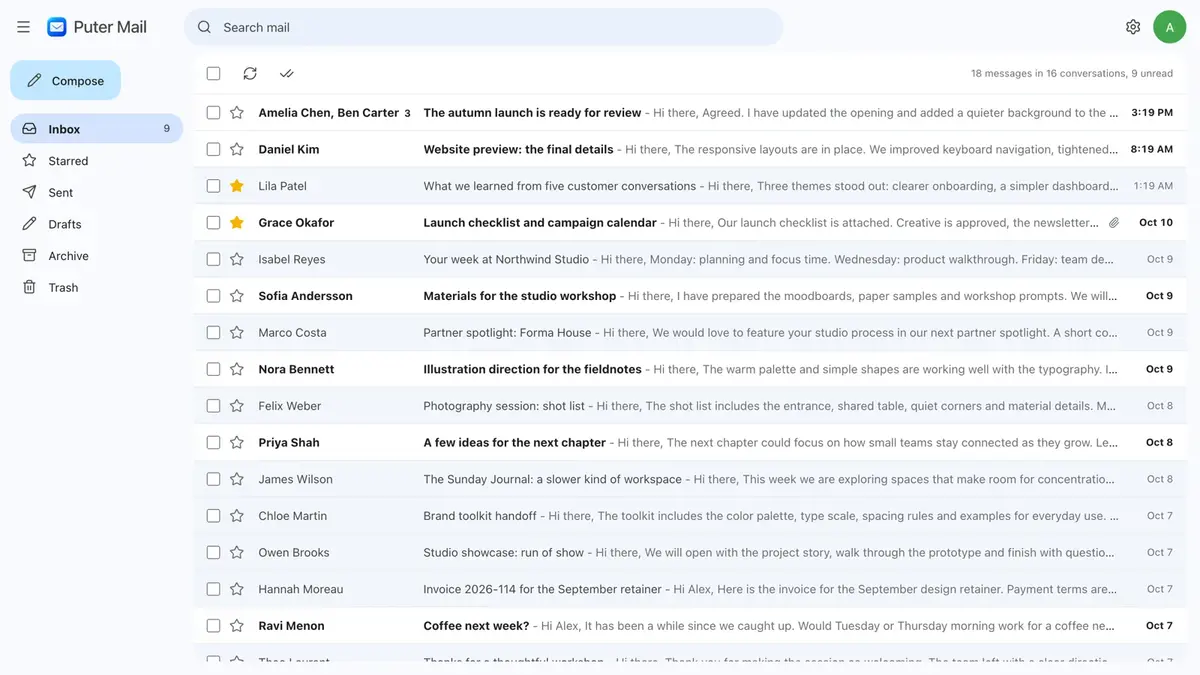Tick the Isabel Reyes email checkbox
The width and height of the screenshot is (1200, 675).
click(x=213, y=259)
